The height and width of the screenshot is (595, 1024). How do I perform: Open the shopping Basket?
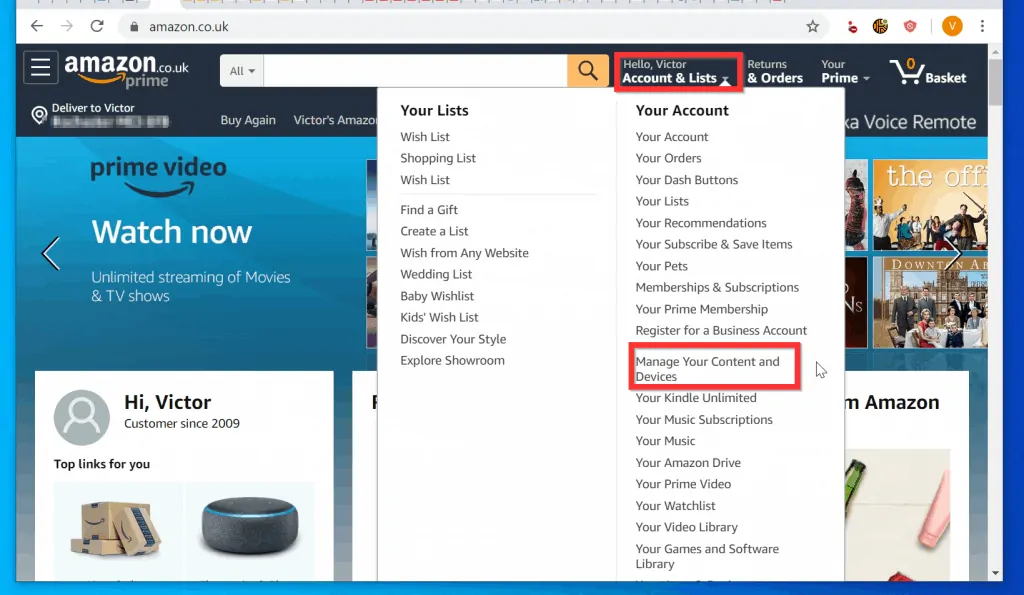927,71
